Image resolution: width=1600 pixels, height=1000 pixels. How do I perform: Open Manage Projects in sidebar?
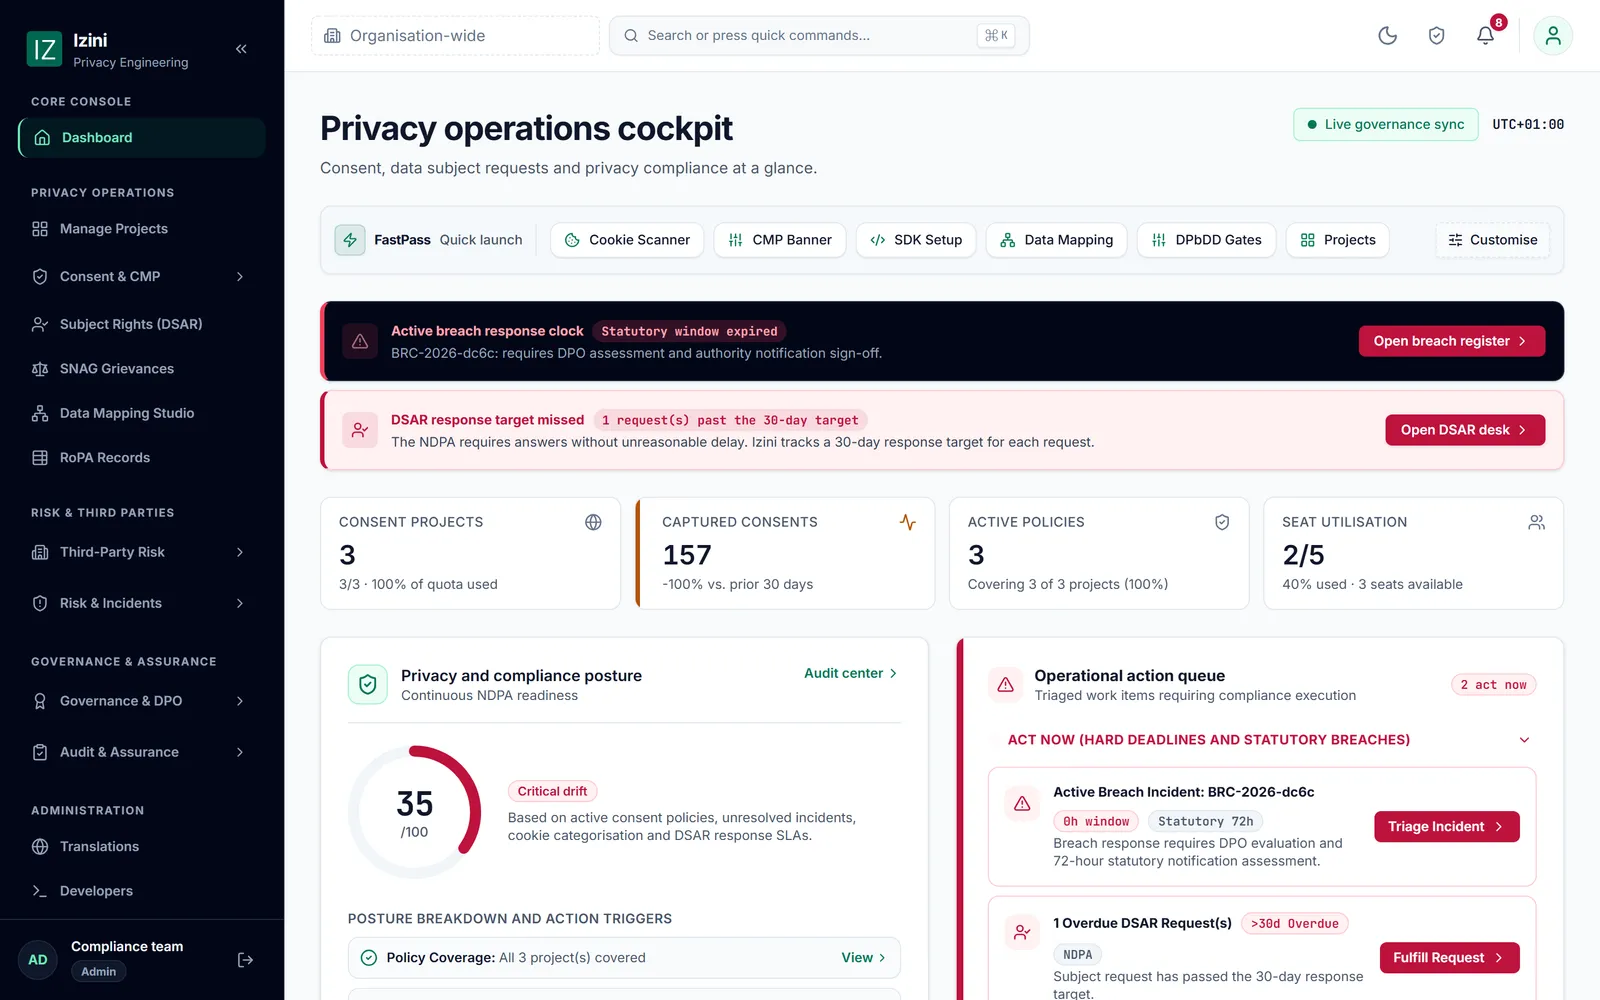click(x=141, y=229)
